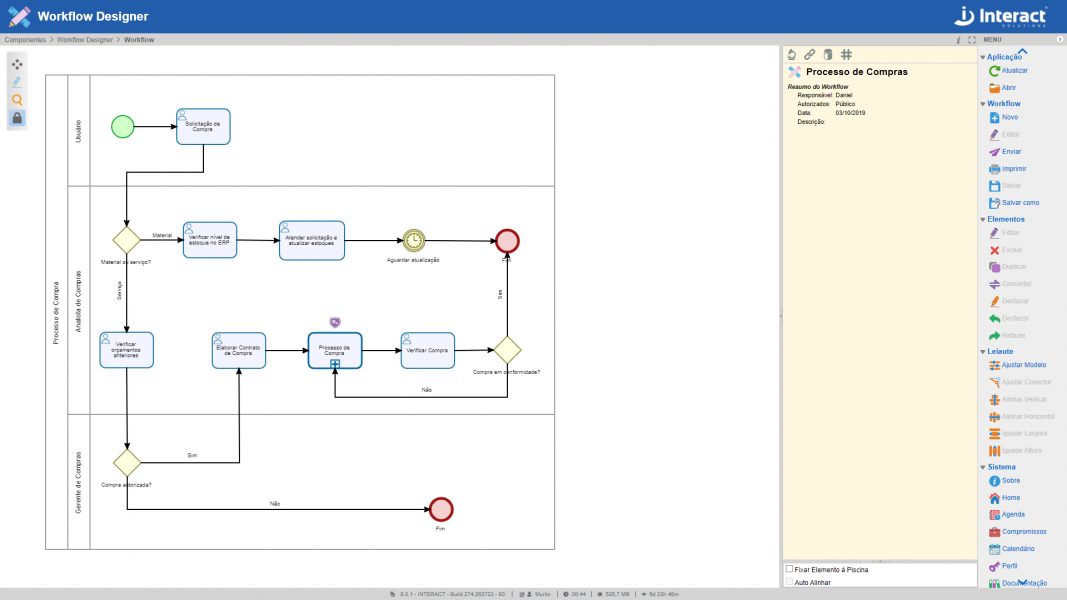Click Workflow breadcrumb item
Screen dimensions: 1067x600
139,40
